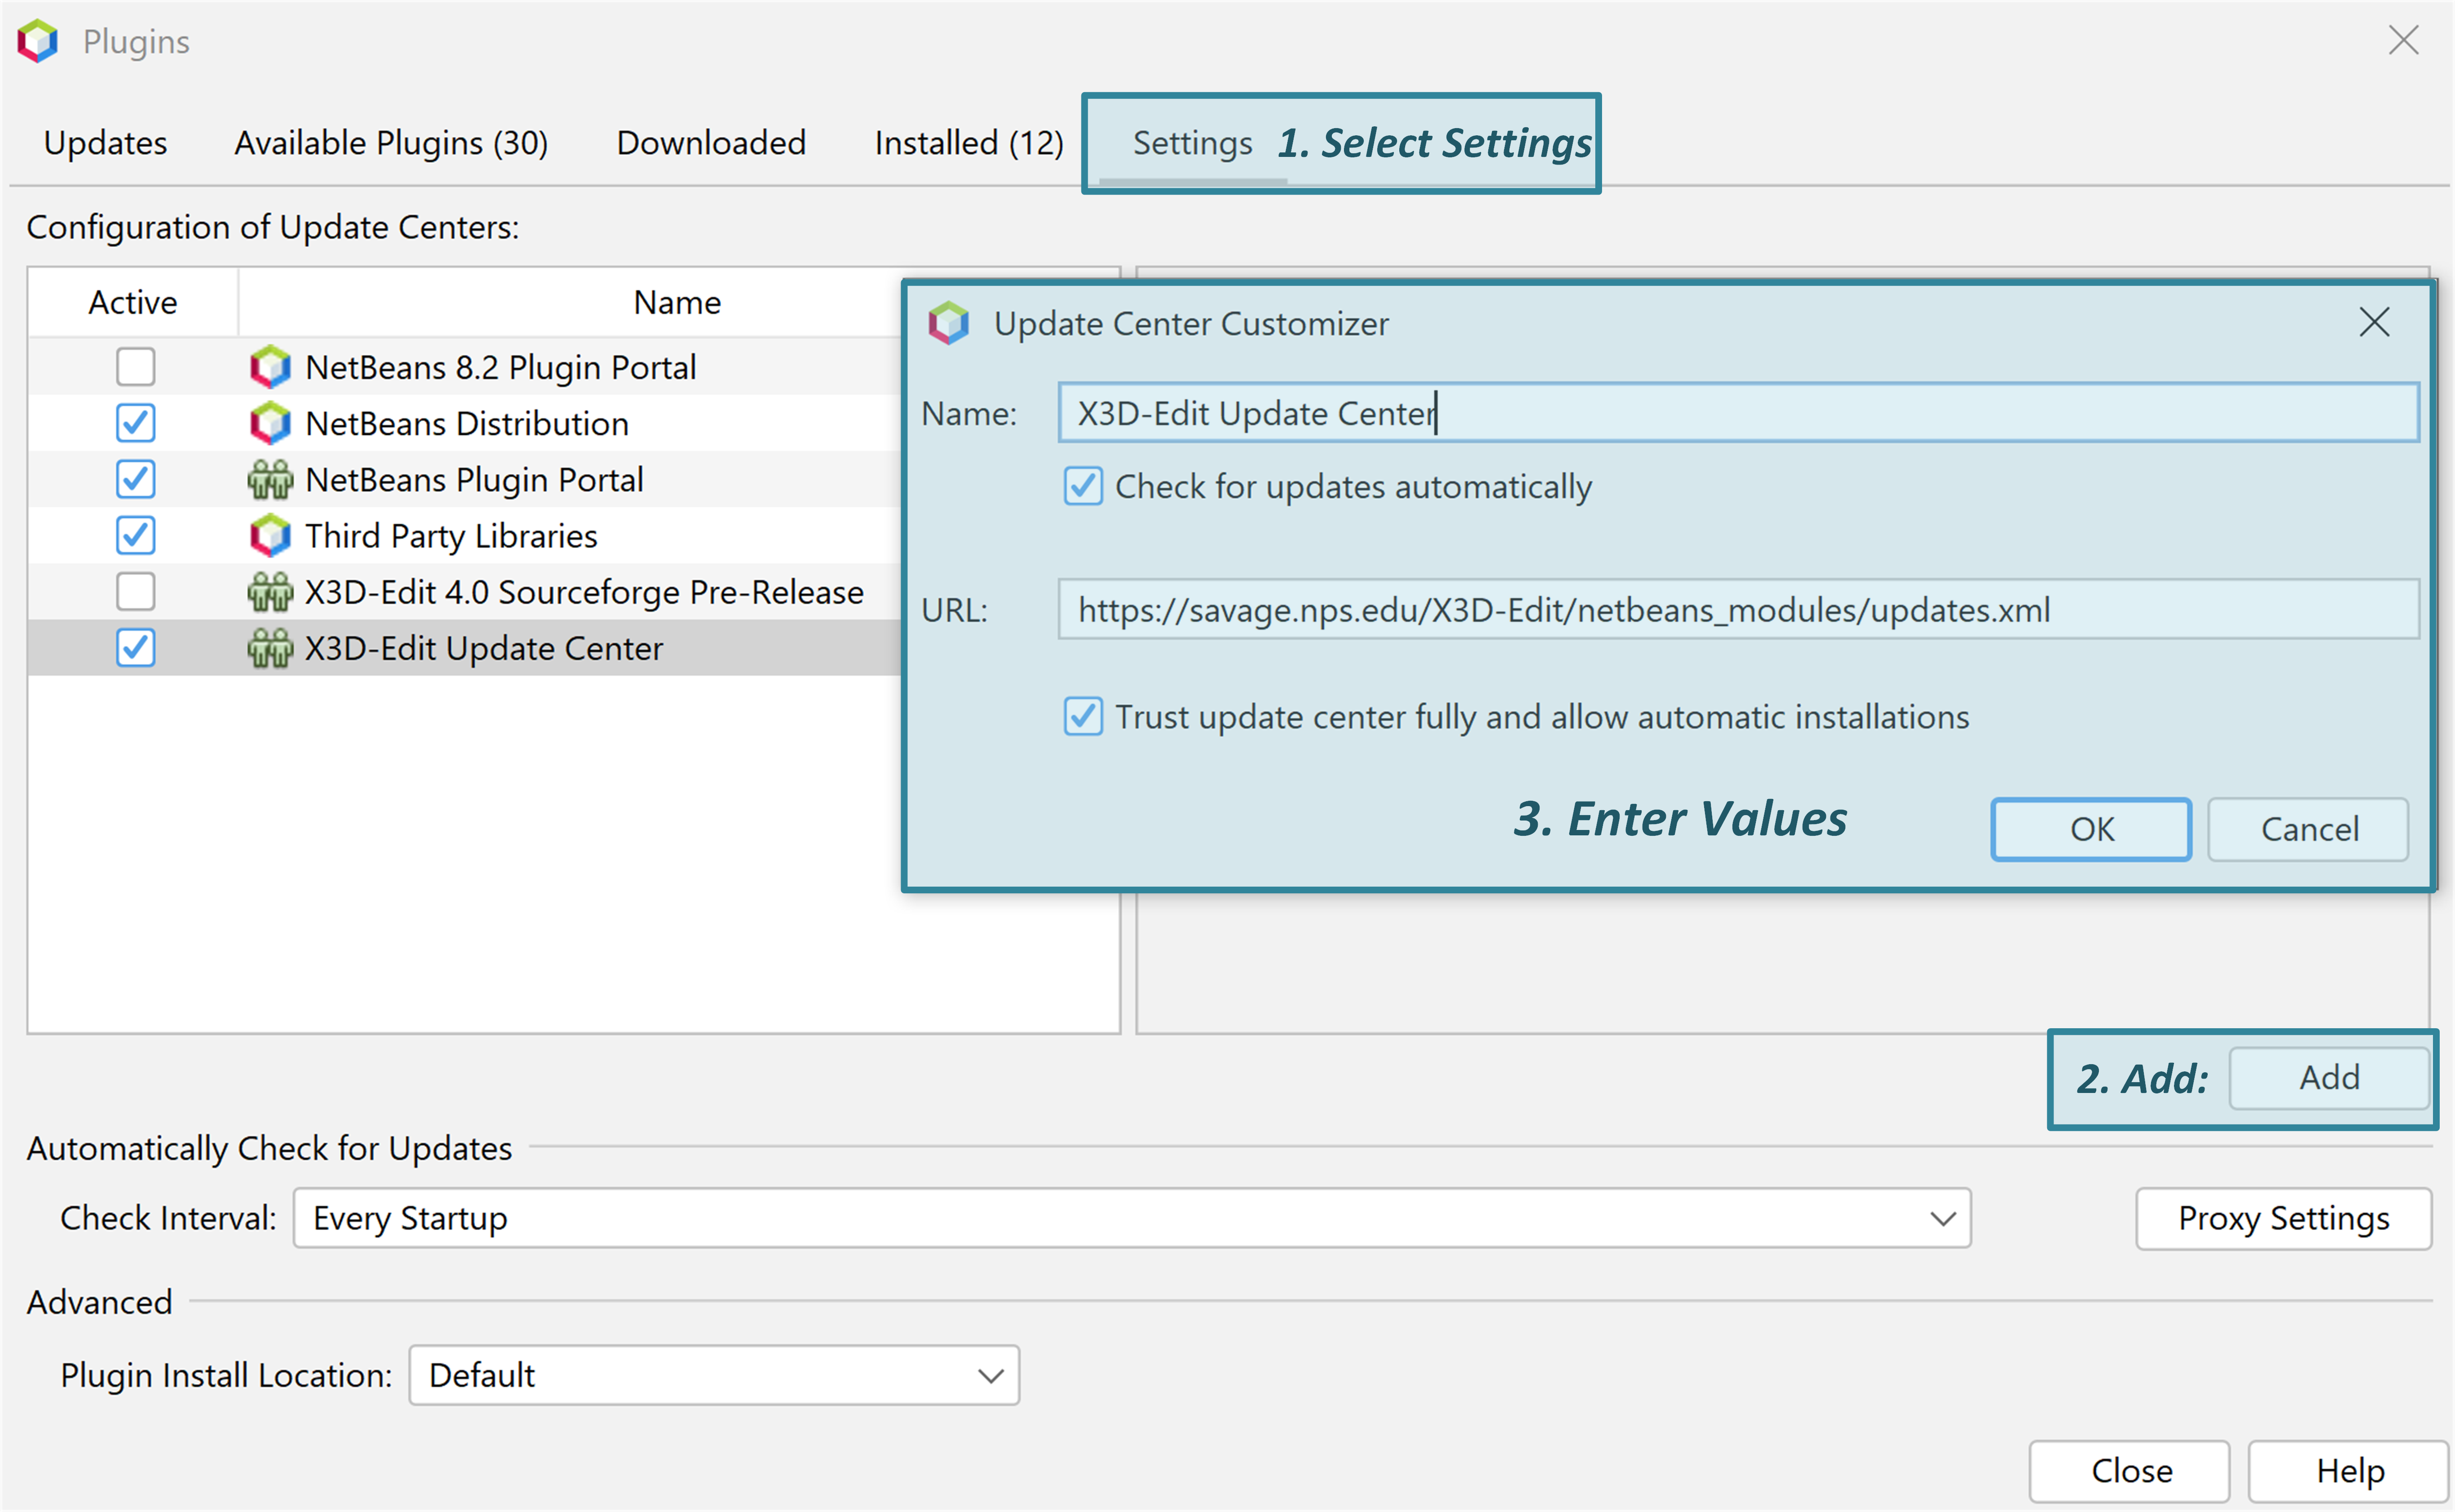Screen dimensions: 2455x1512
Task: Click the Plugins window title icon
Action: click(37, 41)
